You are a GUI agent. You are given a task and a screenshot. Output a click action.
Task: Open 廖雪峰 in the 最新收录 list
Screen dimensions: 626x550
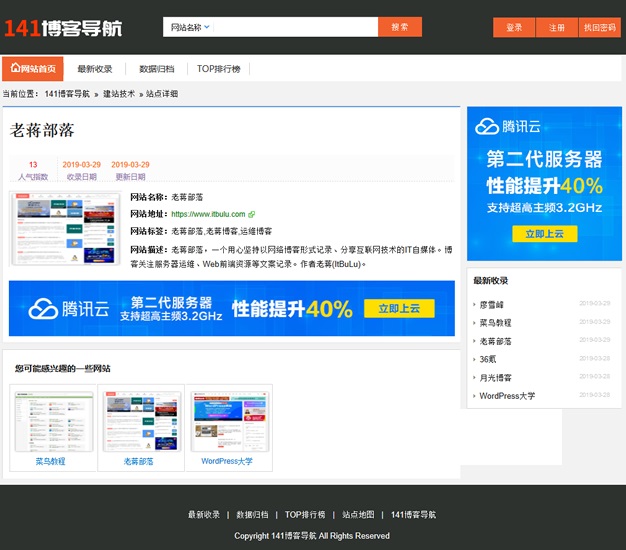point(491,305)
